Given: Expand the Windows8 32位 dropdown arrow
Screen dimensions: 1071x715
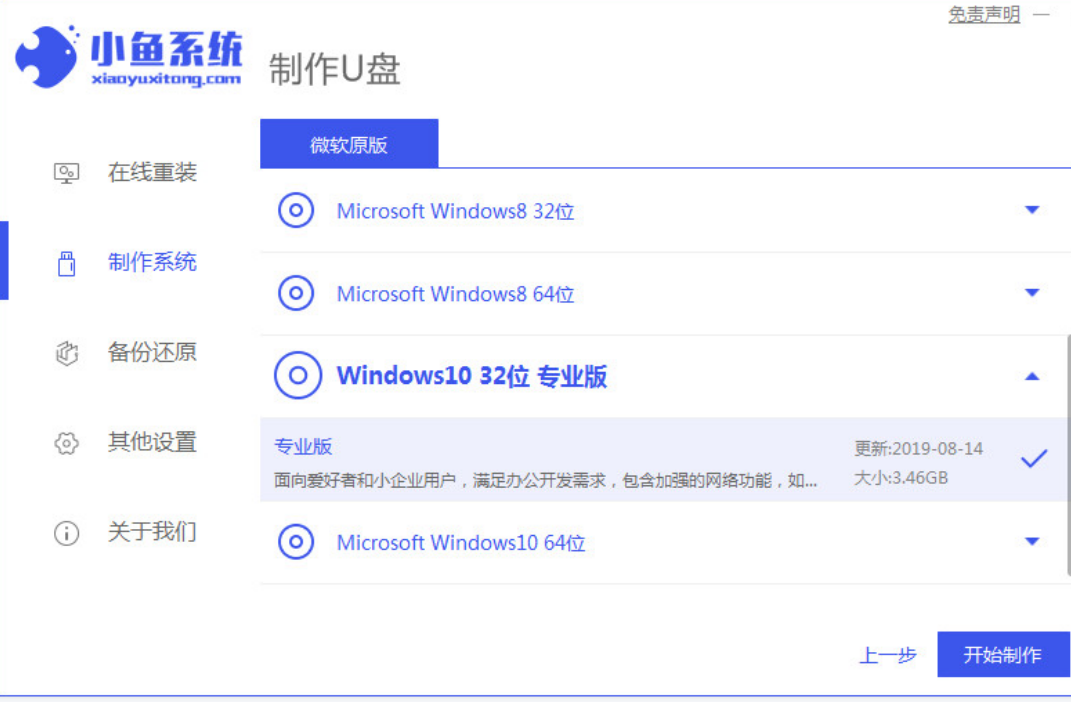Looking at the screenshot, I should pos(1032,210).
